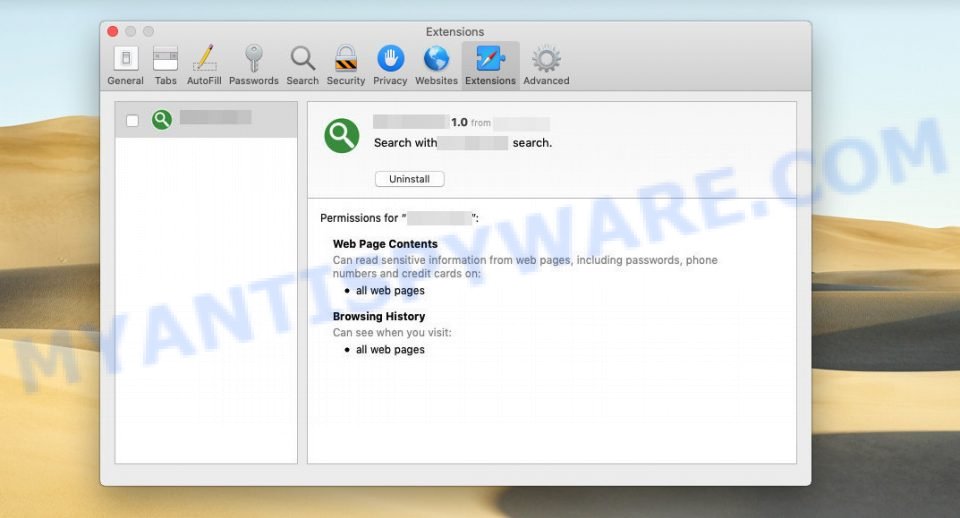Close the Extensions window
960x518 pixels.
pyautogui.click(x=113, y=31)
